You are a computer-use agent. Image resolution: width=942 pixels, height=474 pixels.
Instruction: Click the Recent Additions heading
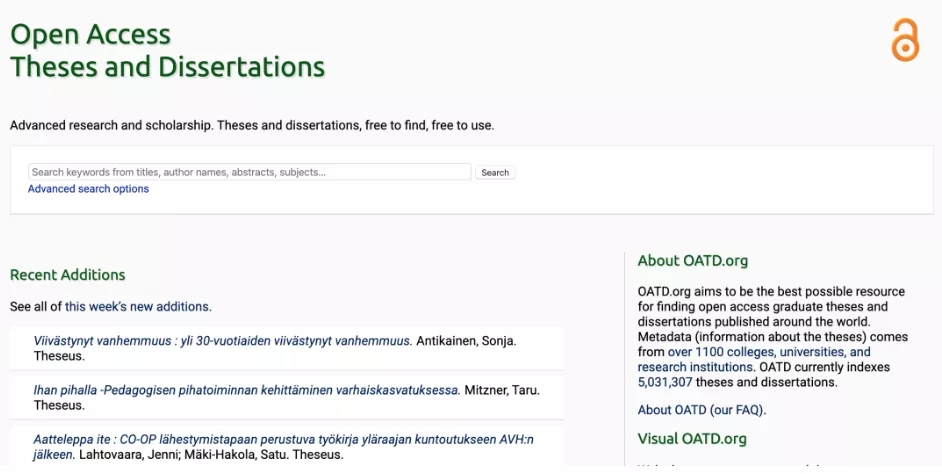click(68, 275)
